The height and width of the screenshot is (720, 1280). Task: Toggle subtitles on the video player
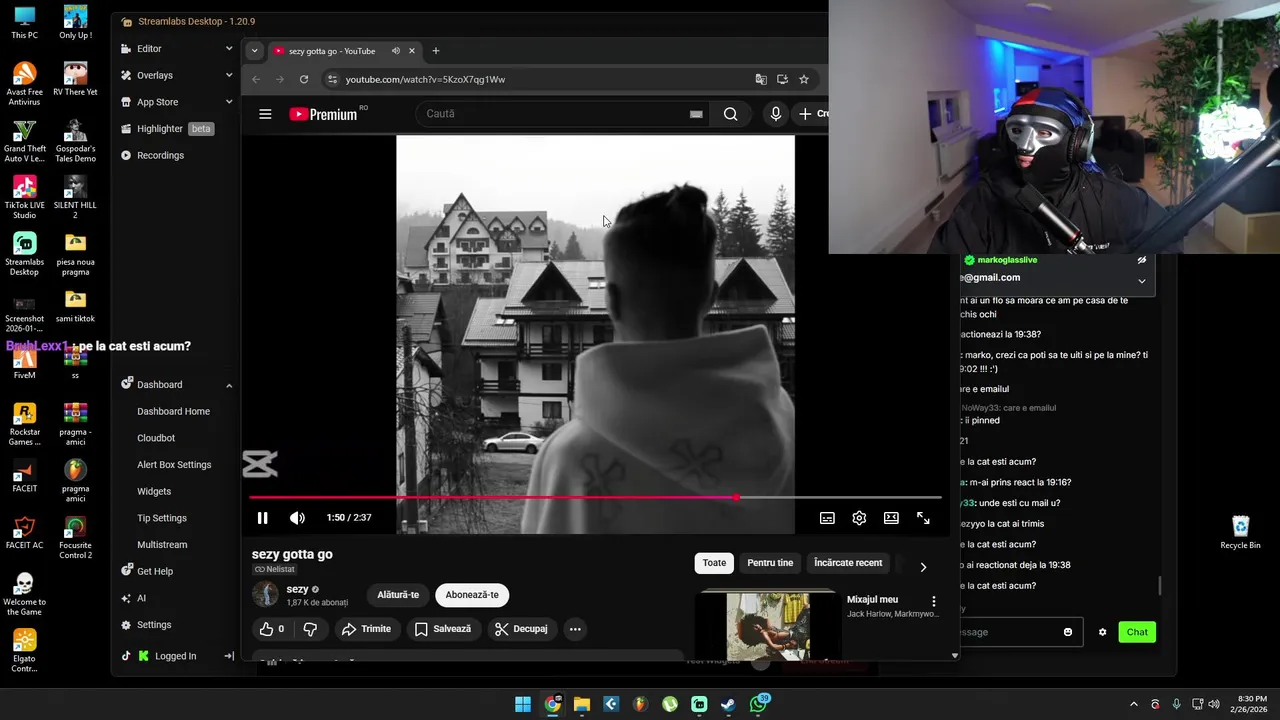(x=827, y=518)
